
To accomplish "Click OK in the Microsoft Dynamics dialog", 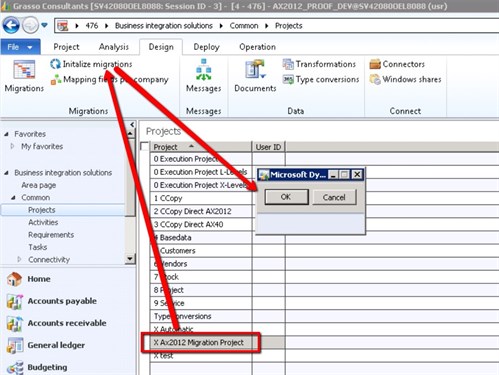I will [286, 197].
